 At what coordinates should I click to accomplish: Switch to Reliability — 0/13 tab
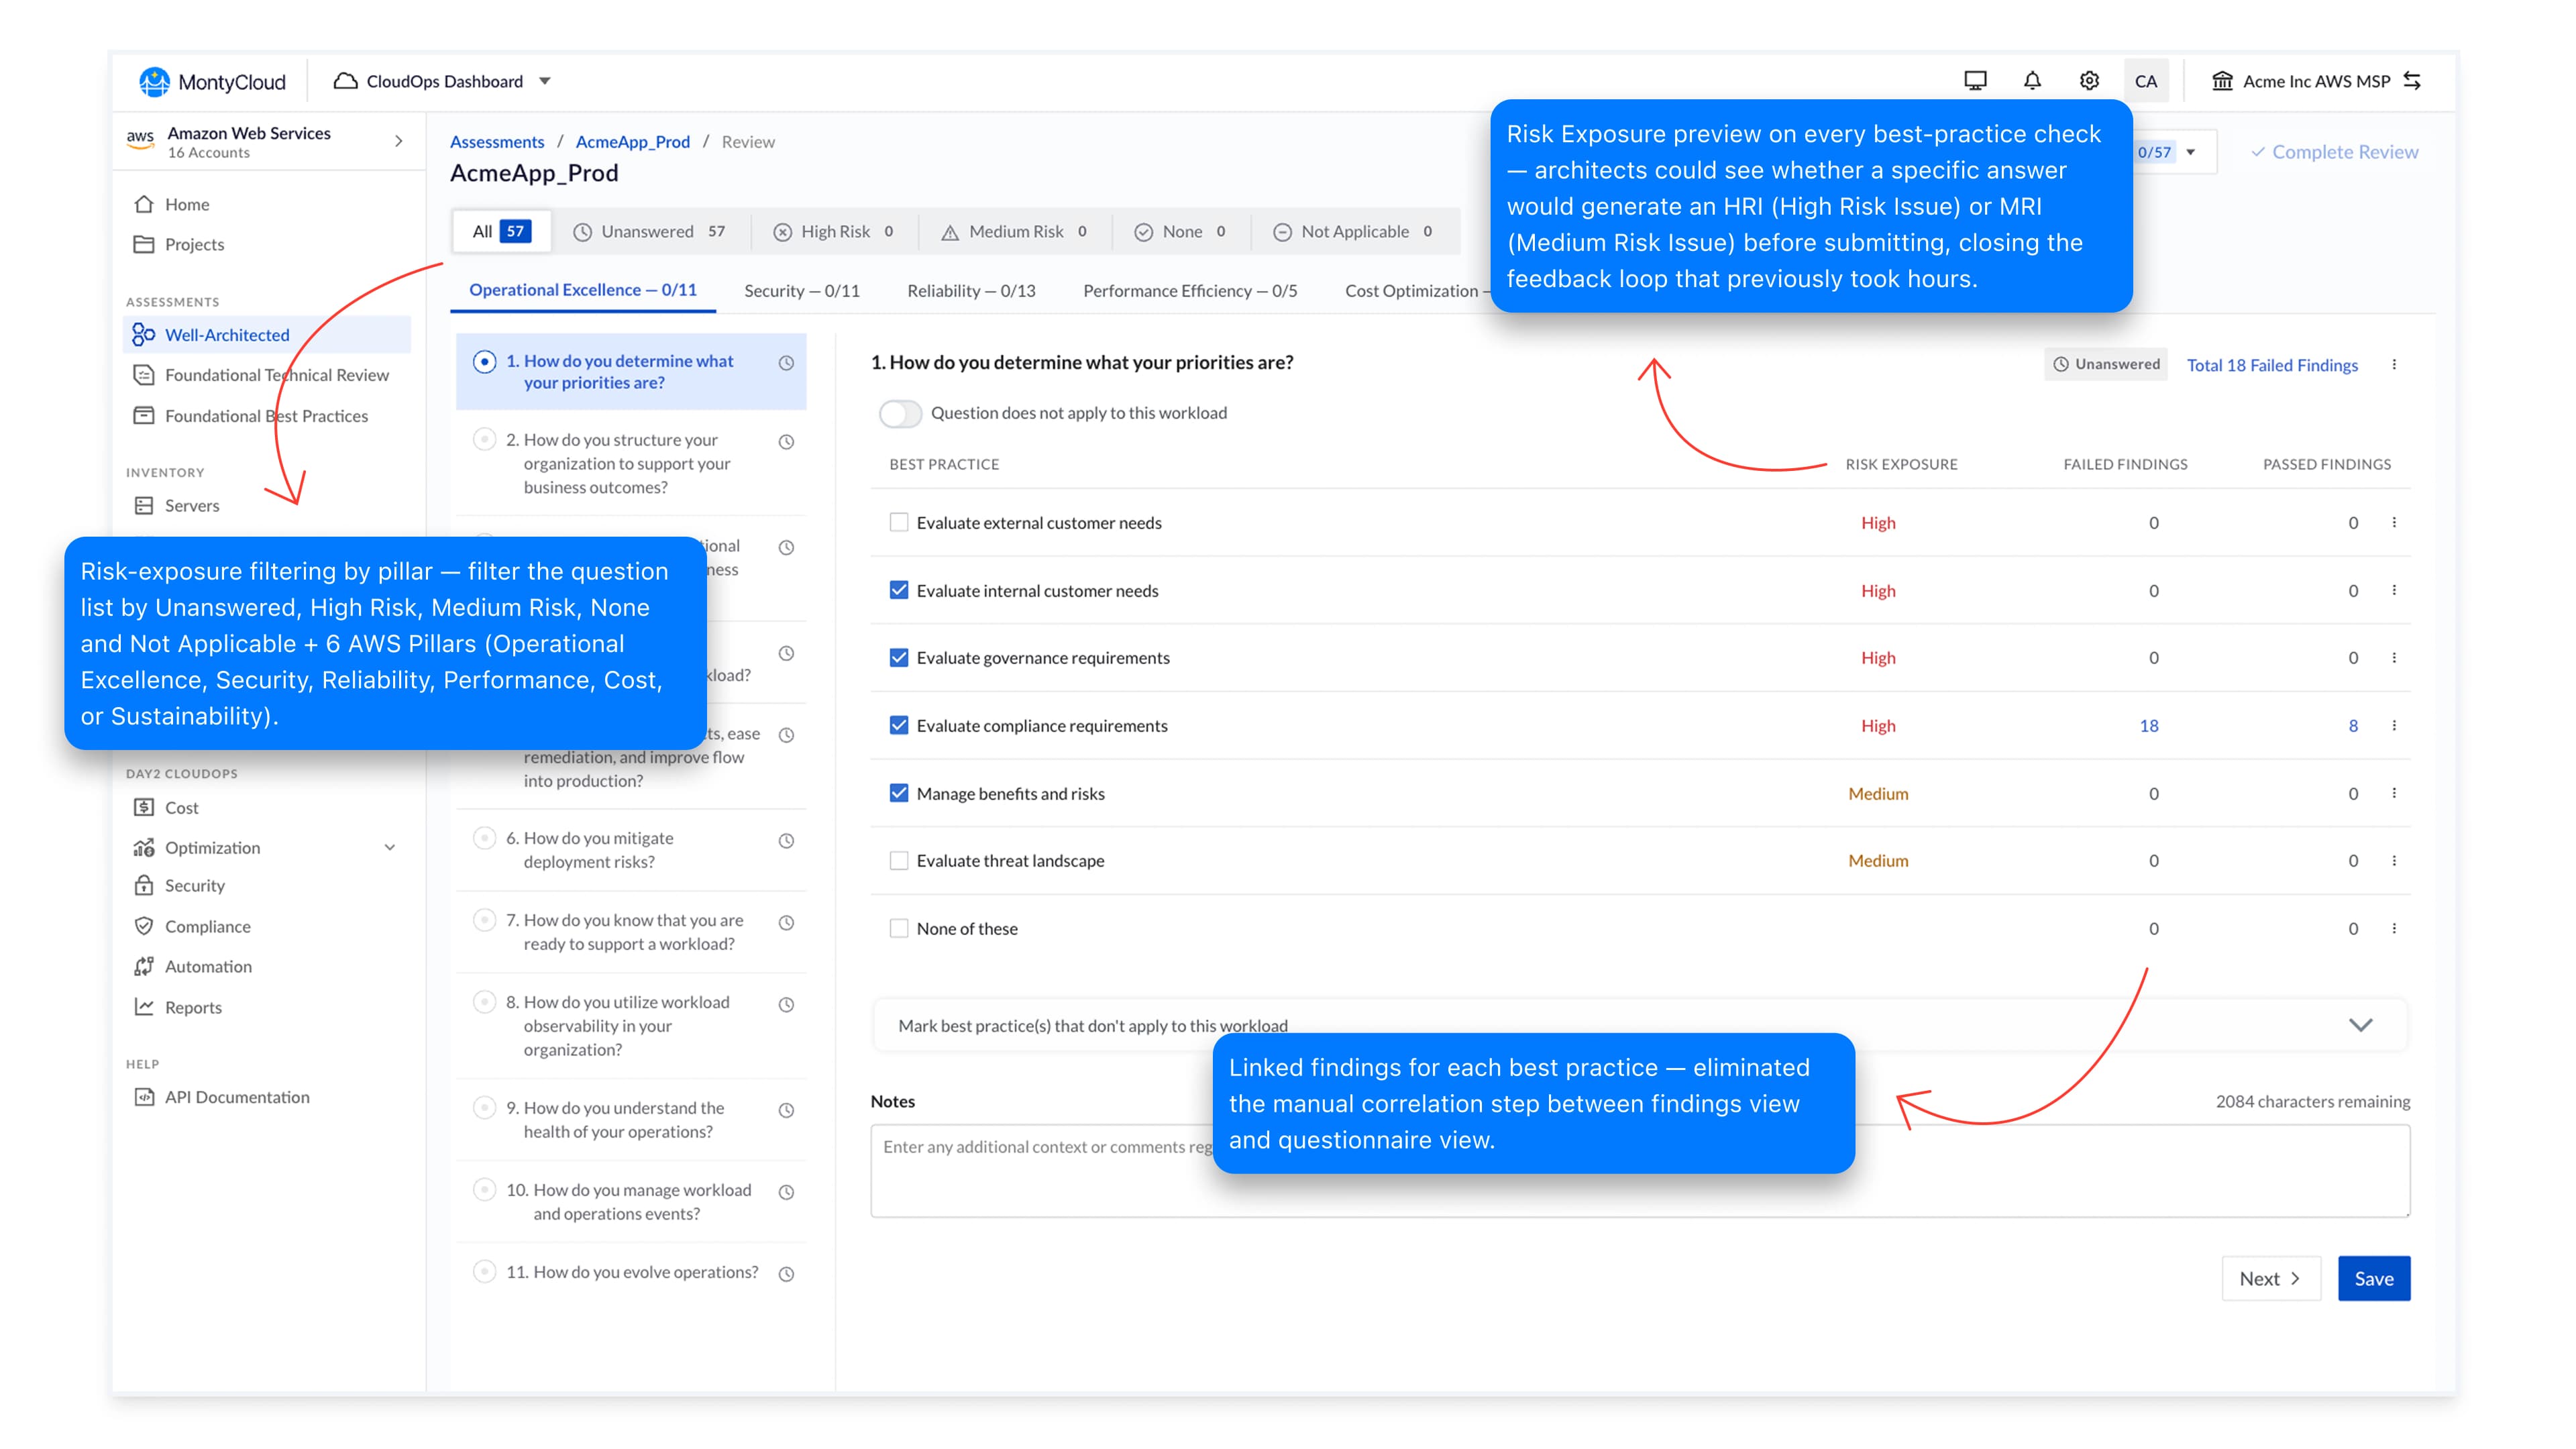pyautogui.click(x=971, y=291)
